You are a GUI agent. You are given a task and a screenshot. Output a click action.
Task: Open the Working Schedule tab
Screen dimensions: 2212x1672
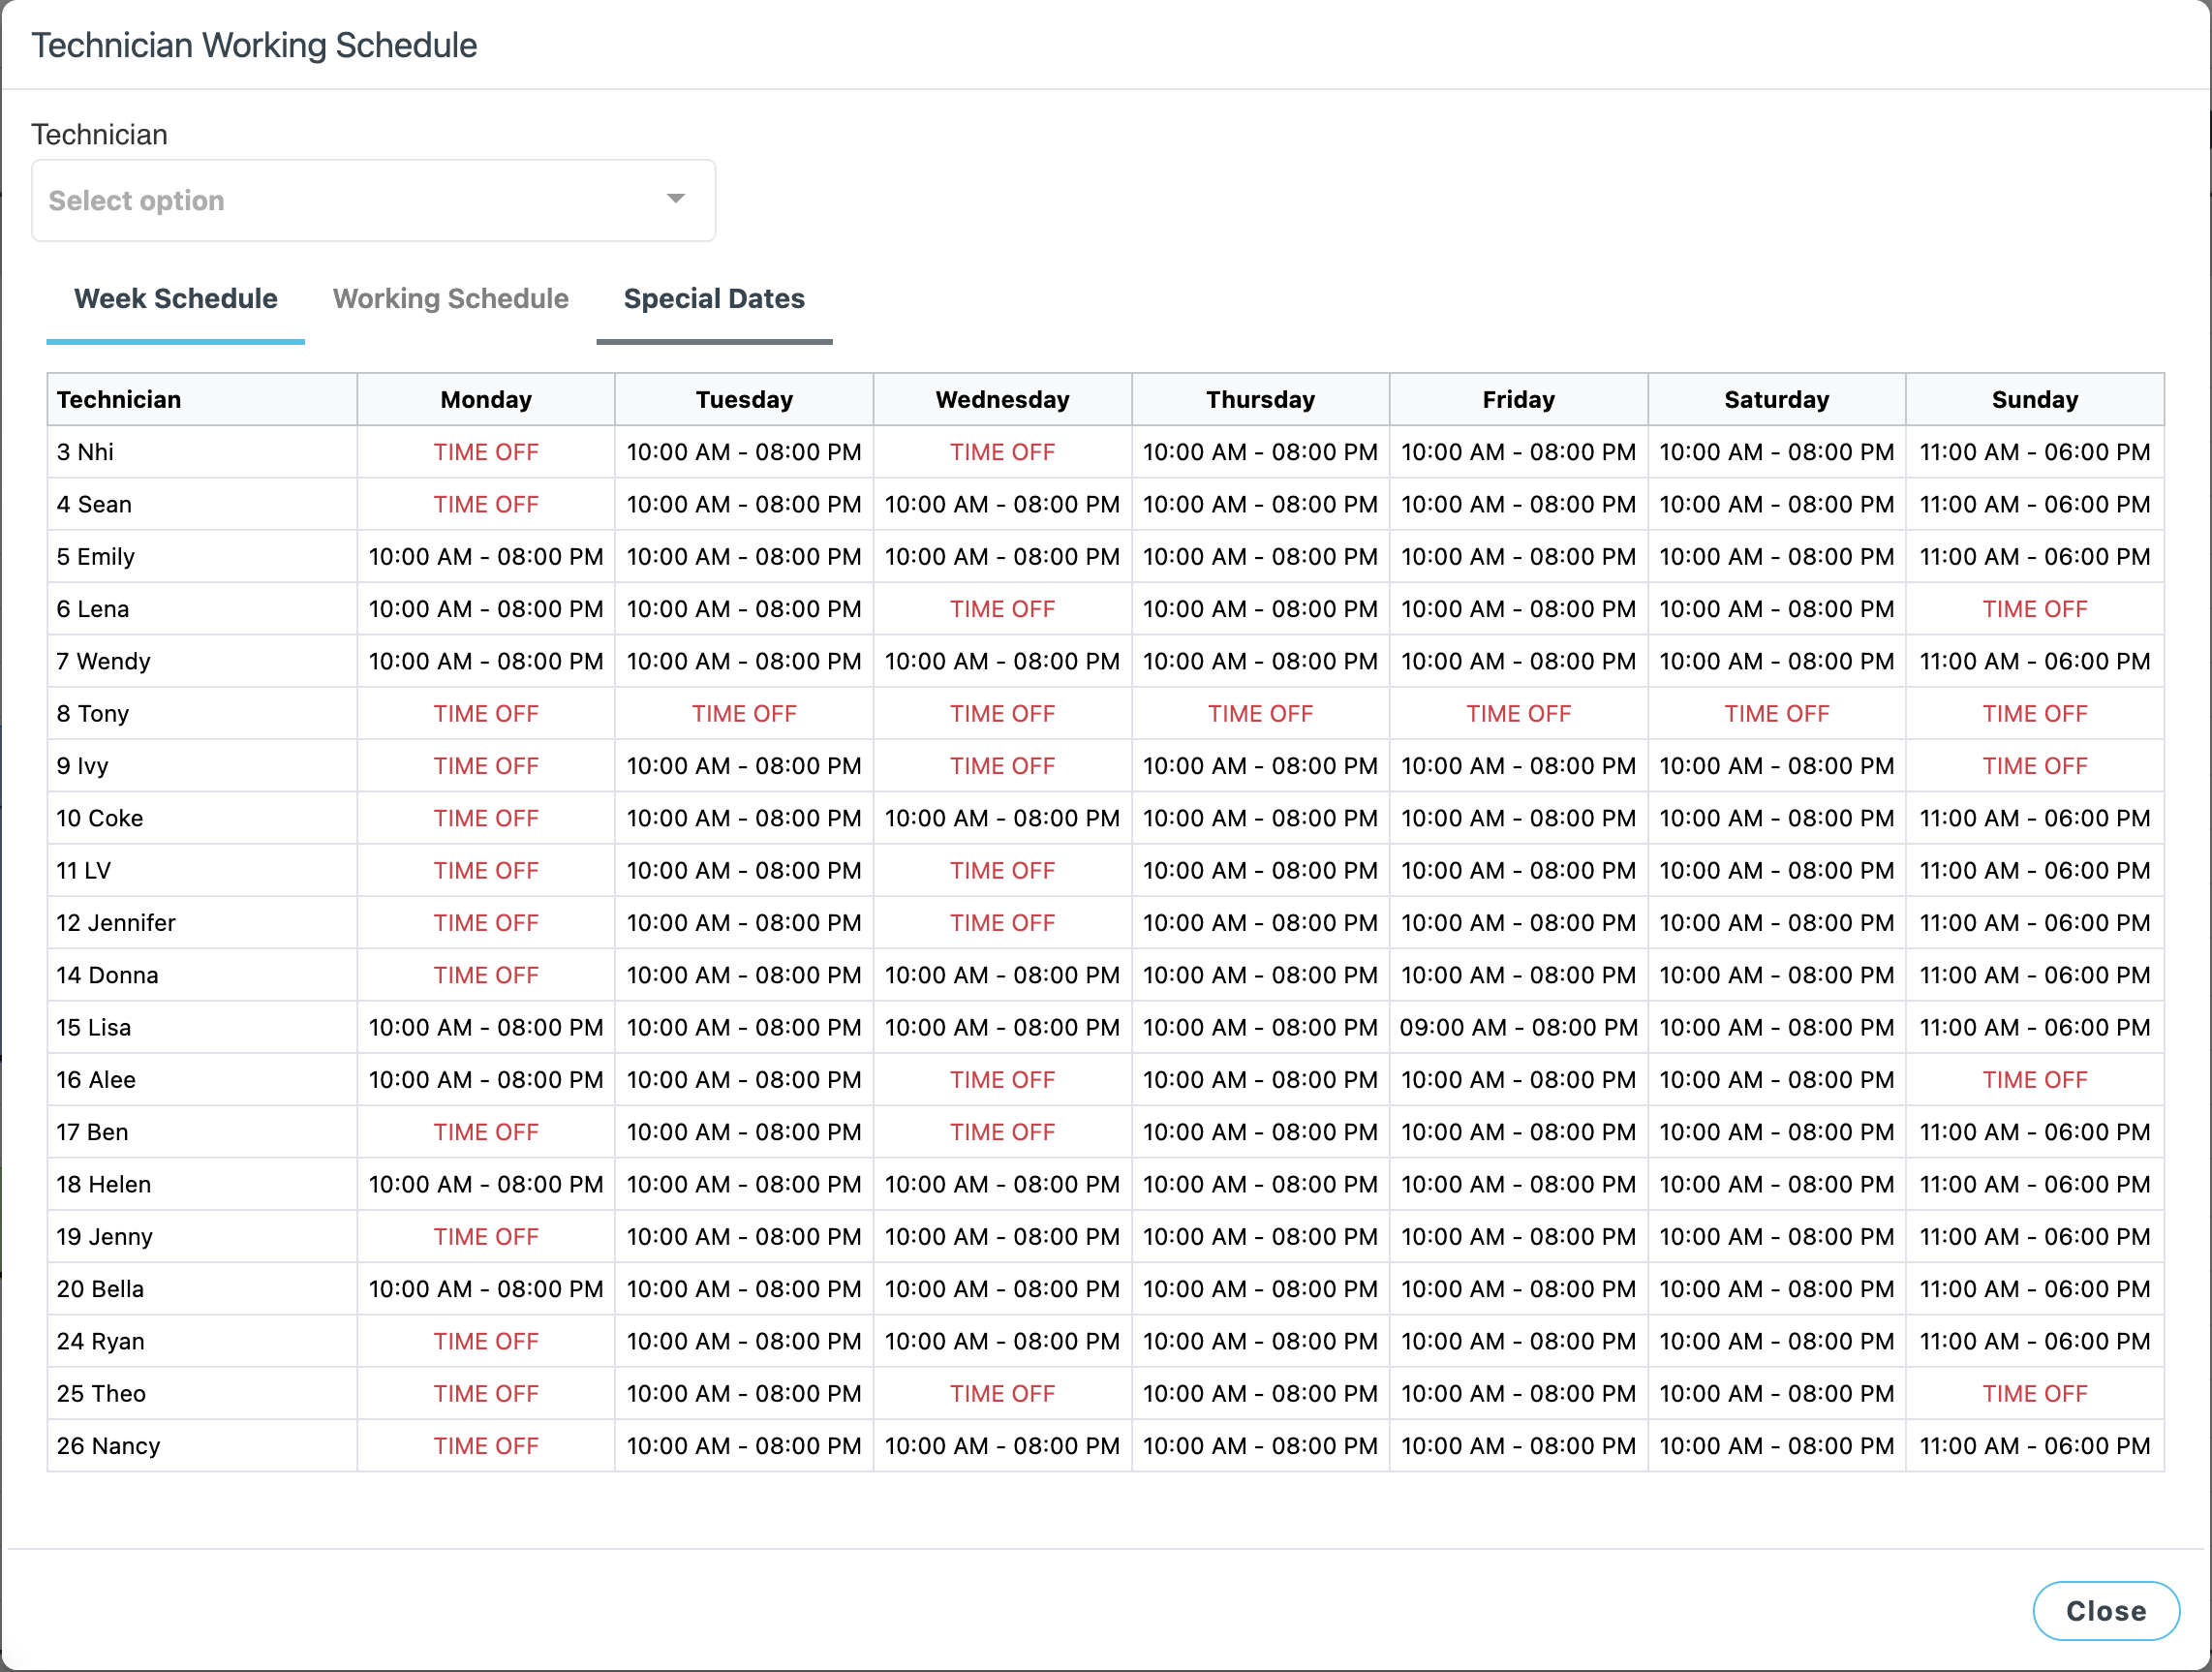450,298
